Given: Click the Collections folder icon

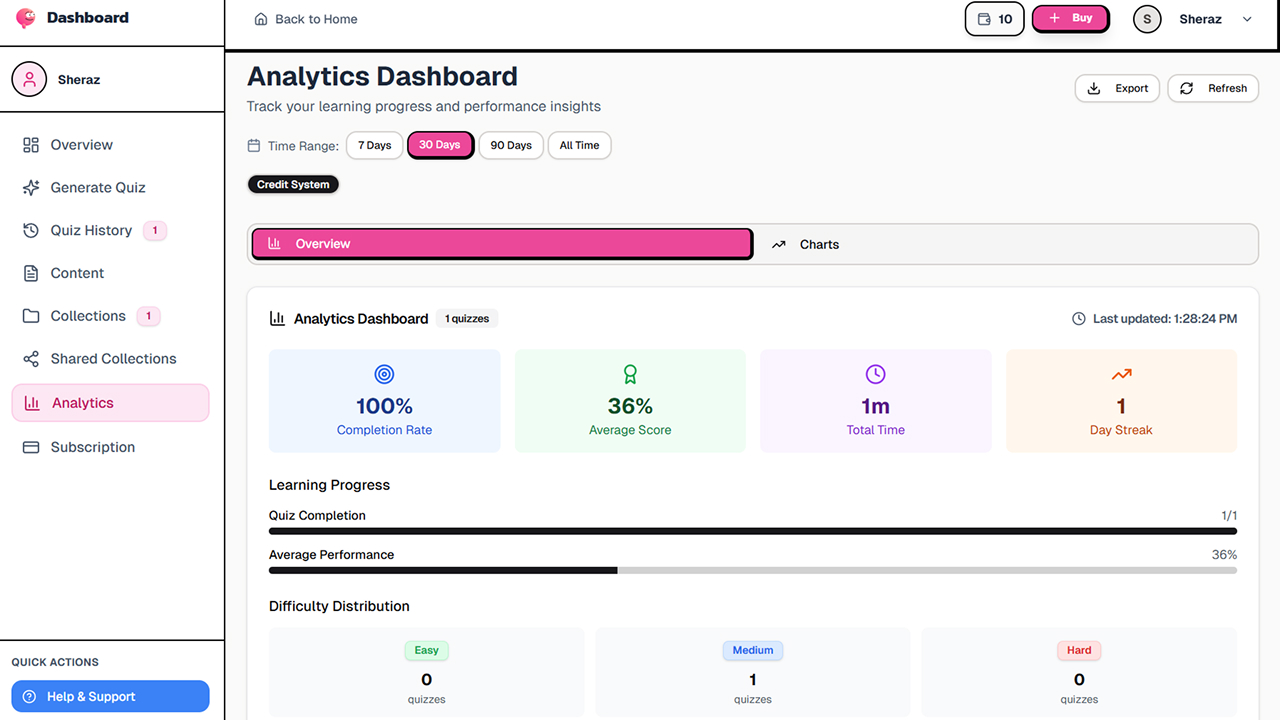Looking at the screenshot, I should [31, 316].
